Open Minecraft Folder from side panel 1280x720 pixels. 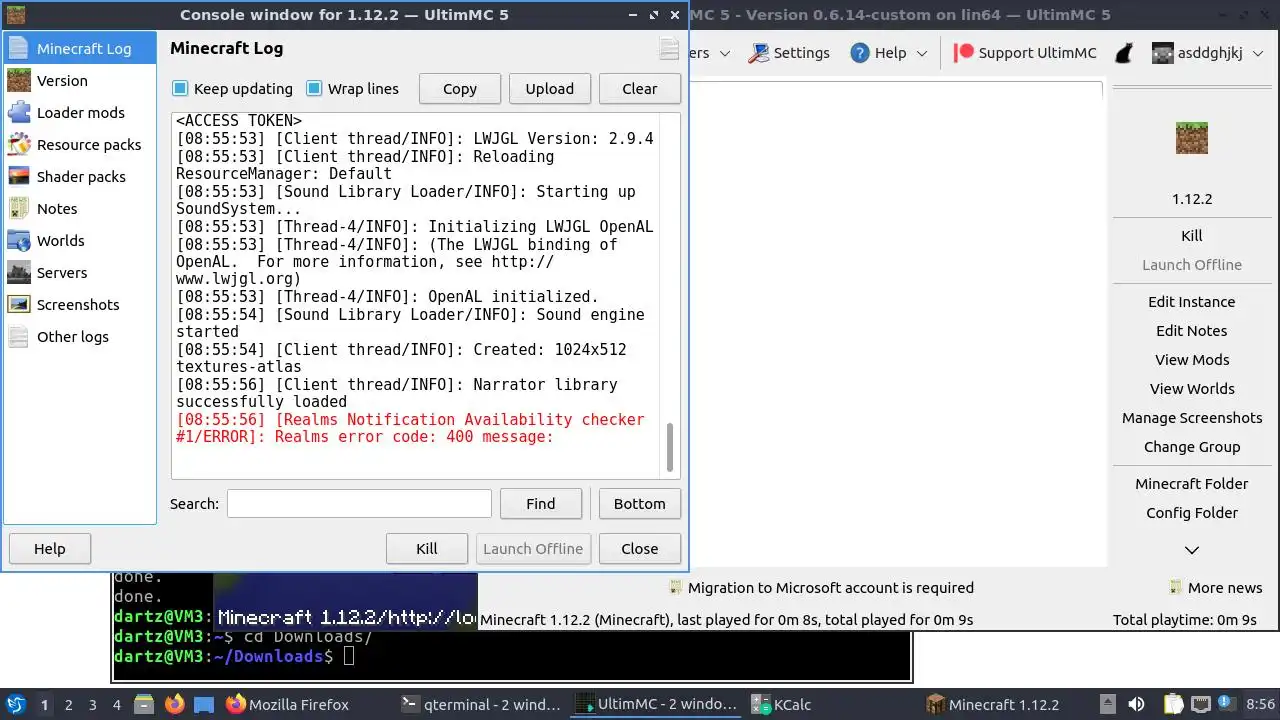point(1192,484)
